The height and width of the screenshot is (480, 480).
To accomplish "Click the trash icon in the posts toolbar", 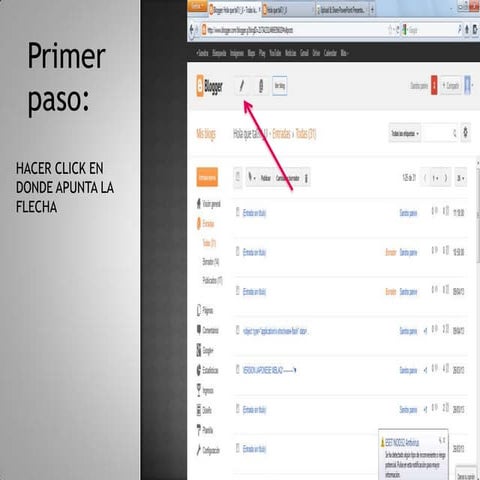I will pyautogui.click(x=306, y=178).
